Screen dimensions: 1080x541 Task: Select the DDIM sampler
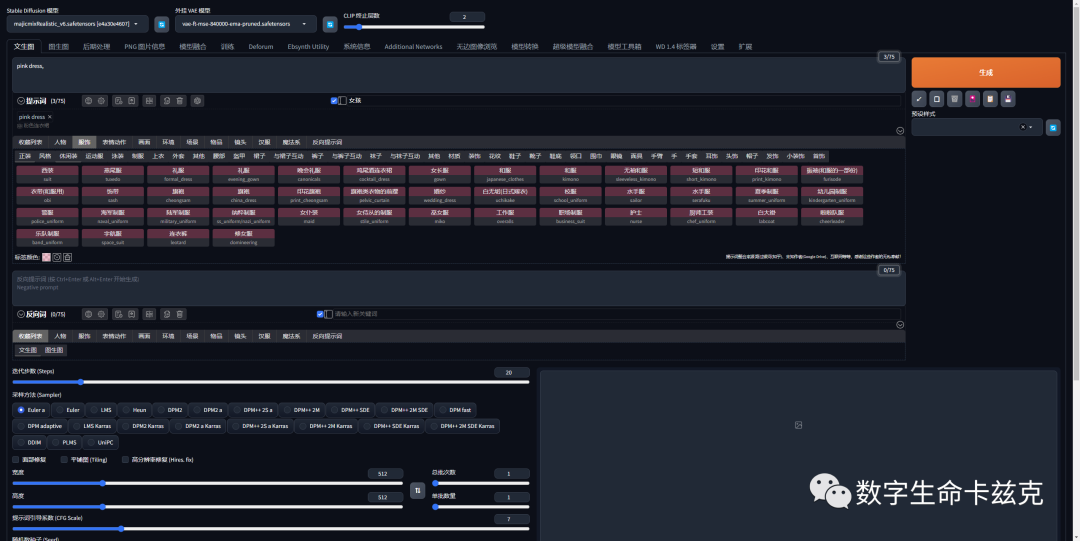pyautogui.click(x=30, y=442)
